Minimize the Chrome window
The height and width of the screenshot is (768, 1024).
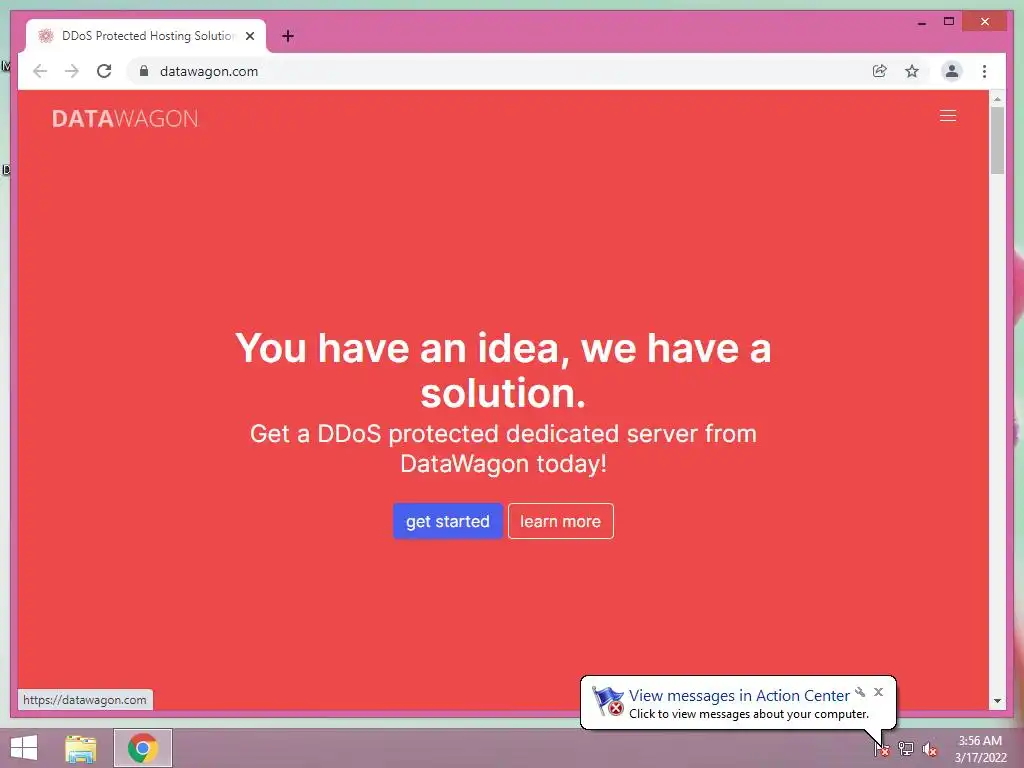[921, 22]
